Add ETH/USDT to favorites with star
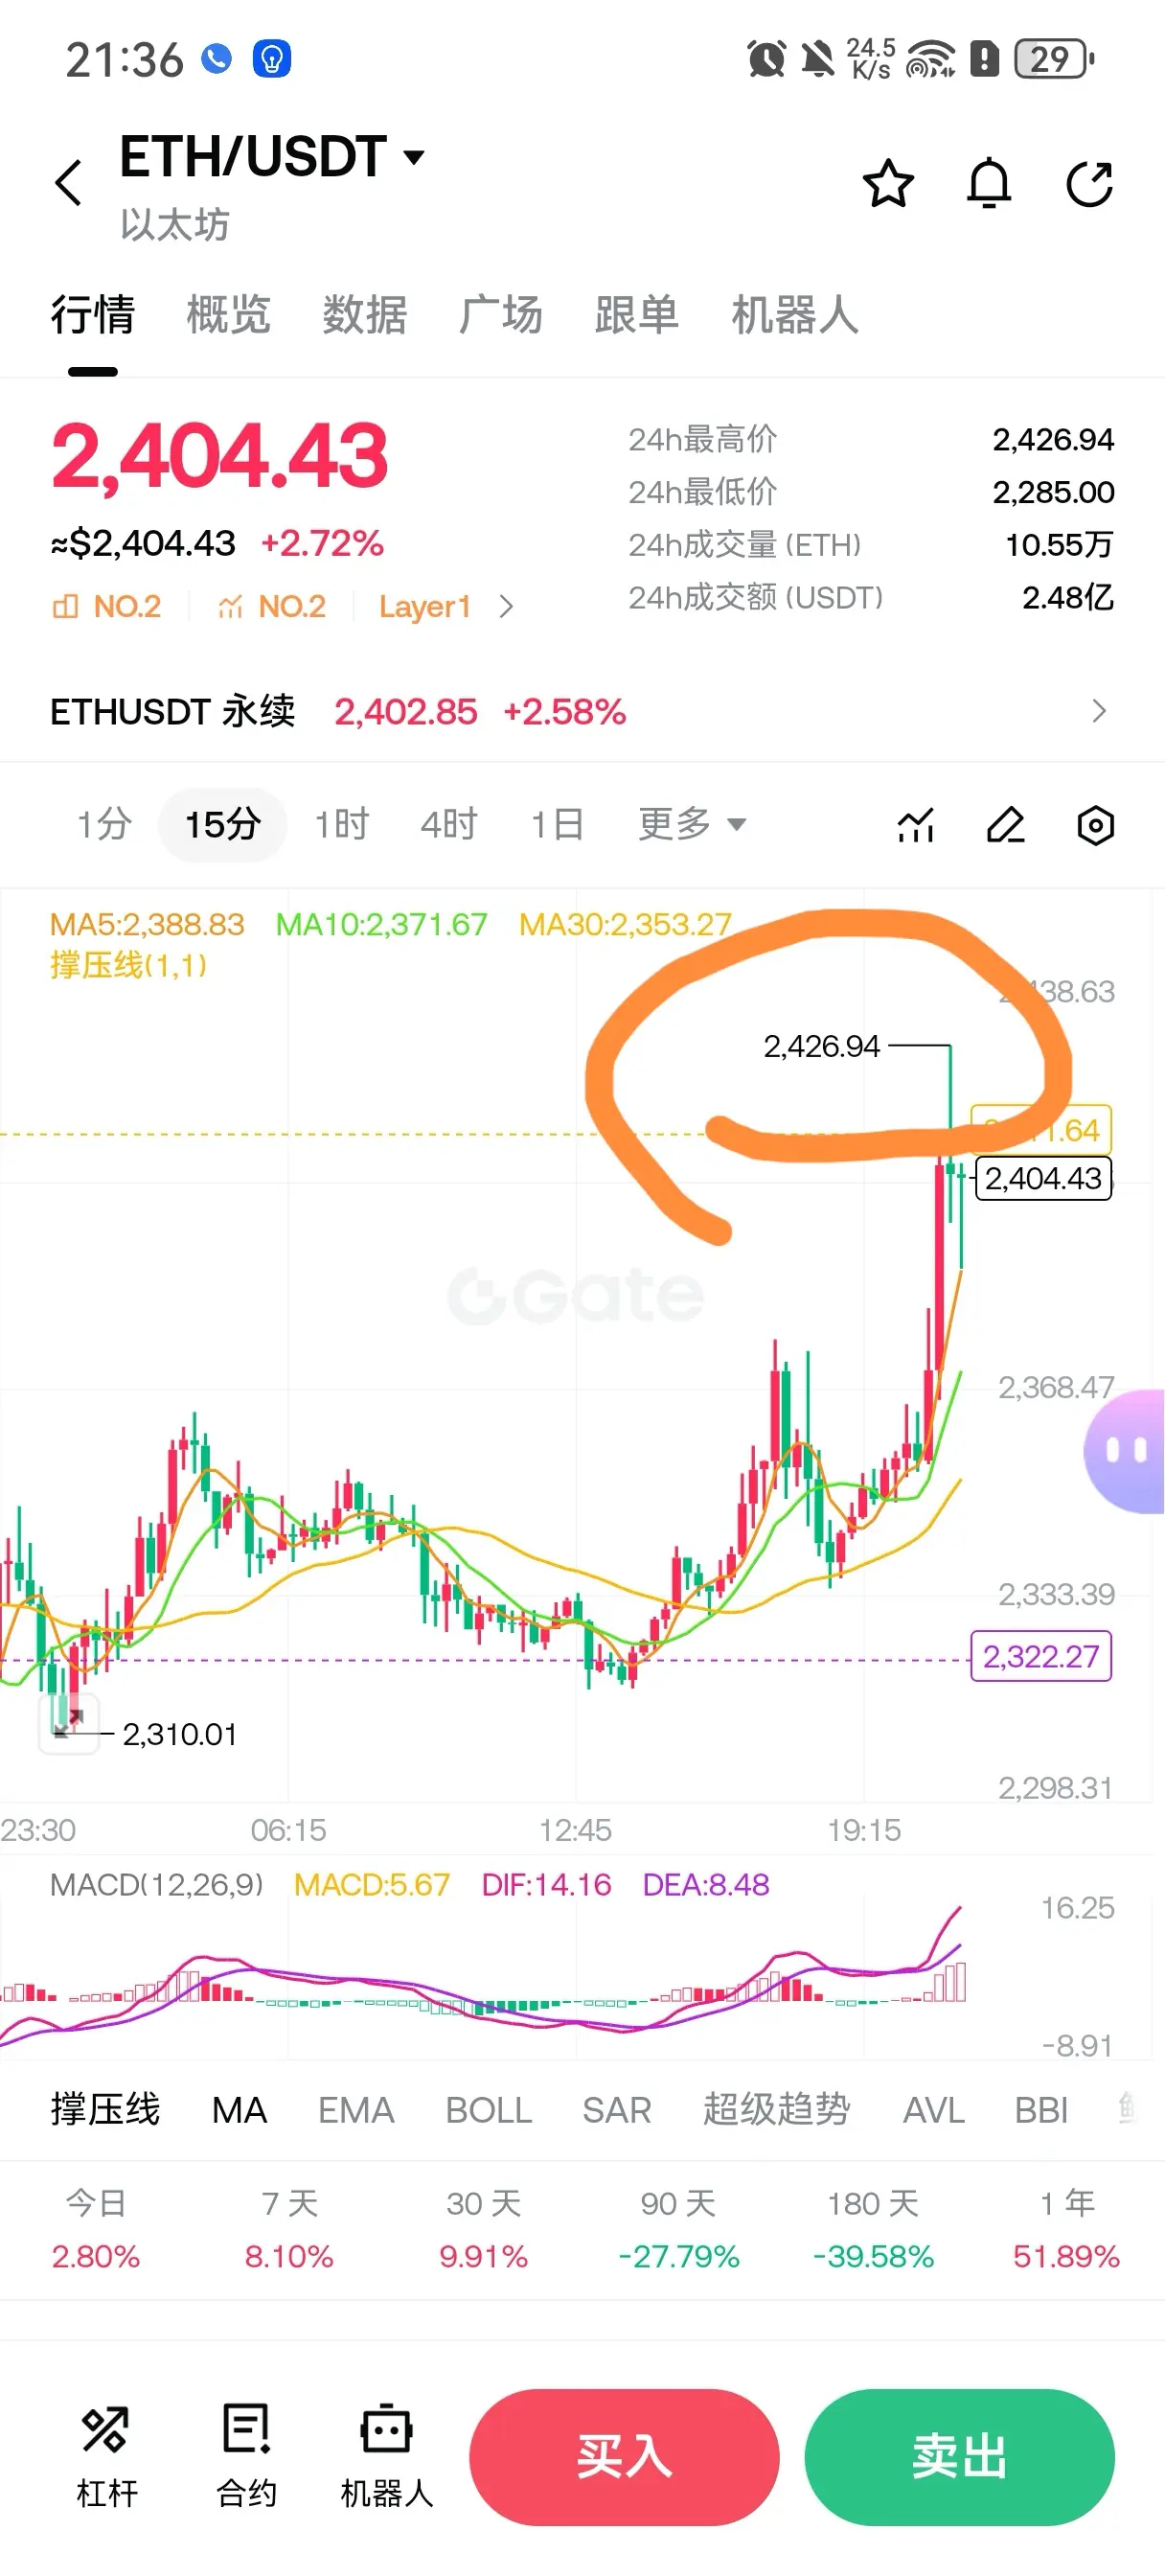Viewport: 1165px width, 2576px height. [x=888, y=183]
